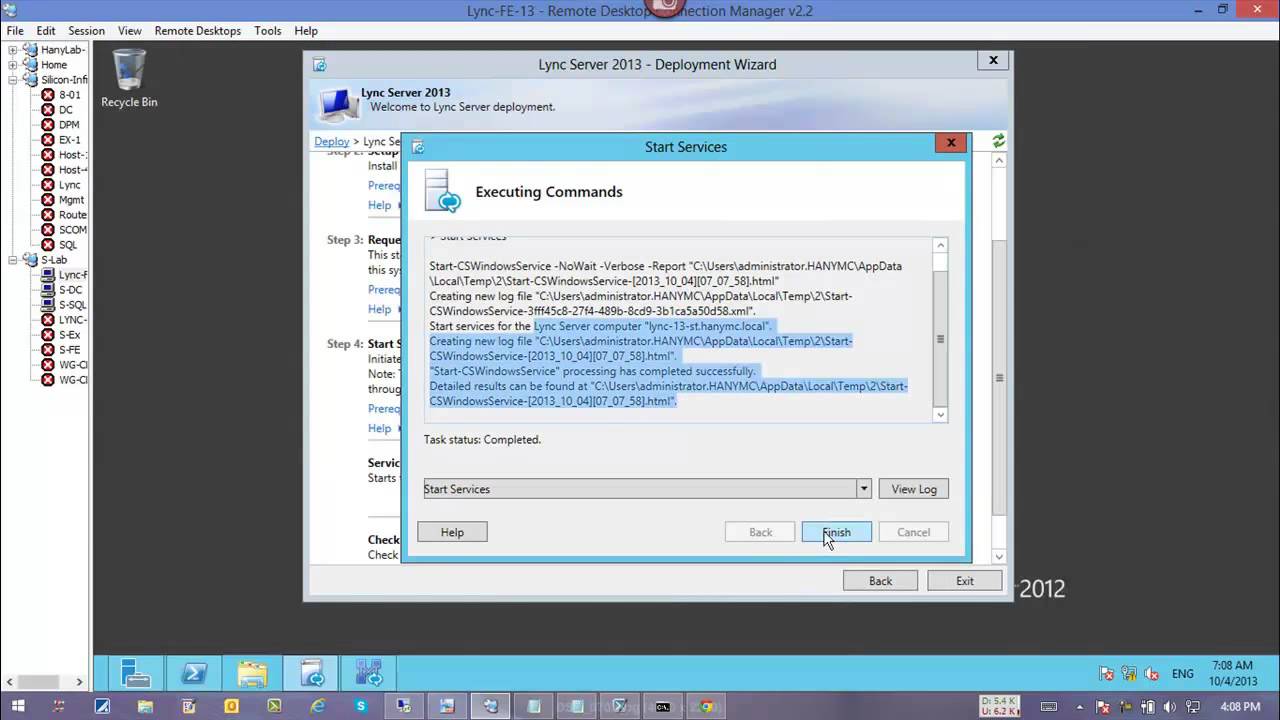Viewport: 1280px width, 720px height.
Task: Open Skype from the local taskbar
Action: click(361, 706)
